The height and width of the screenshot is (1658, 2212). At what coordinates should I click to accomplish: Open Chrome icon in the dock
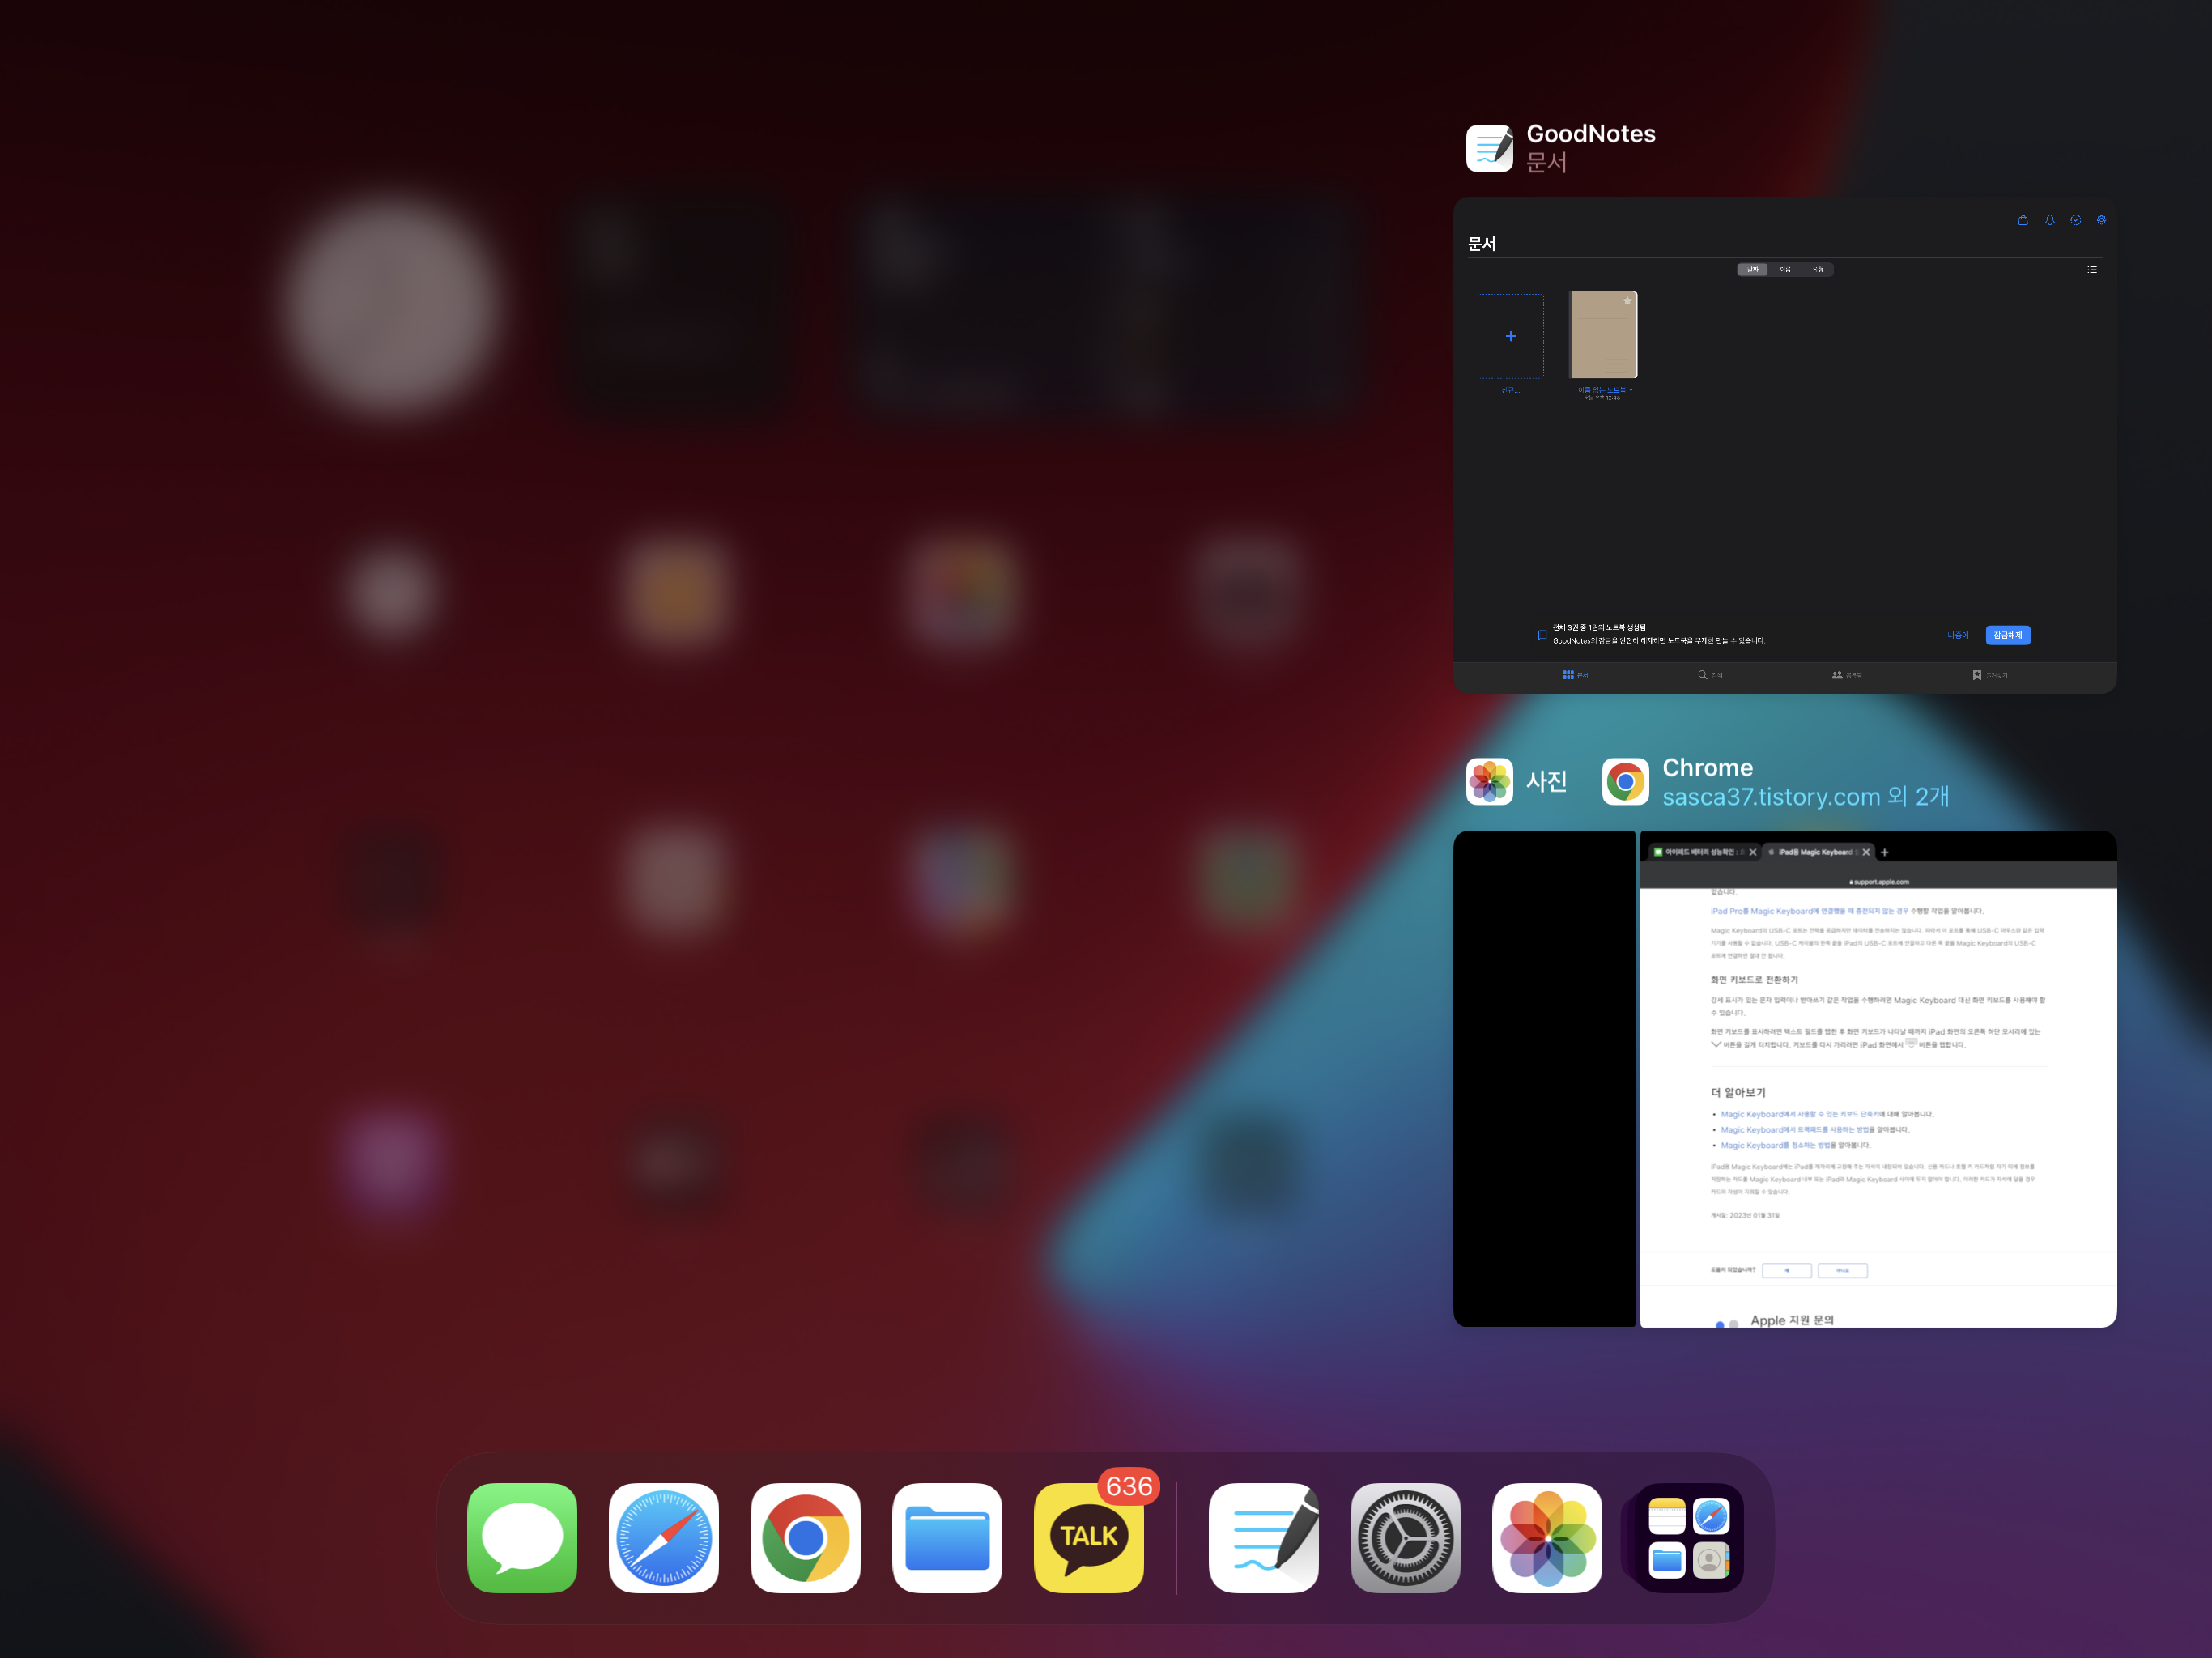(x=805, y=1537)
